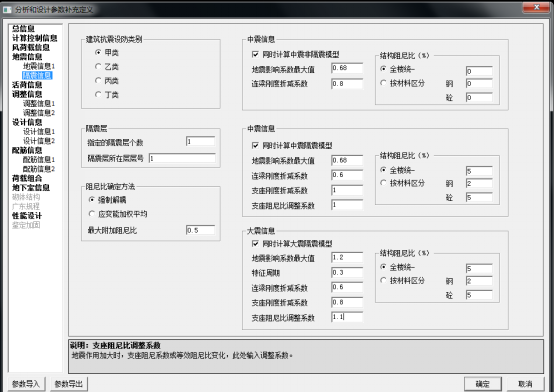
Task: Click 连梁刚度折减系数 field with value 0.8
Action: (347, 84)
